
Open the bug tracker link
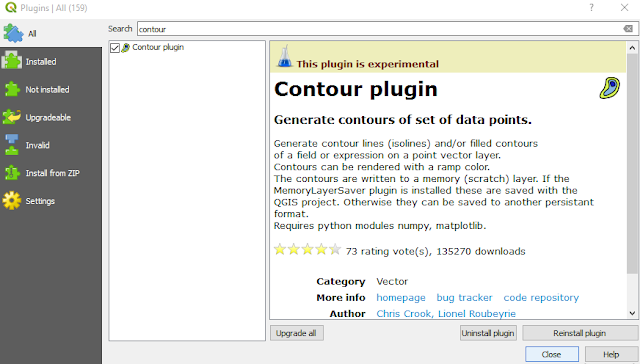464,298
